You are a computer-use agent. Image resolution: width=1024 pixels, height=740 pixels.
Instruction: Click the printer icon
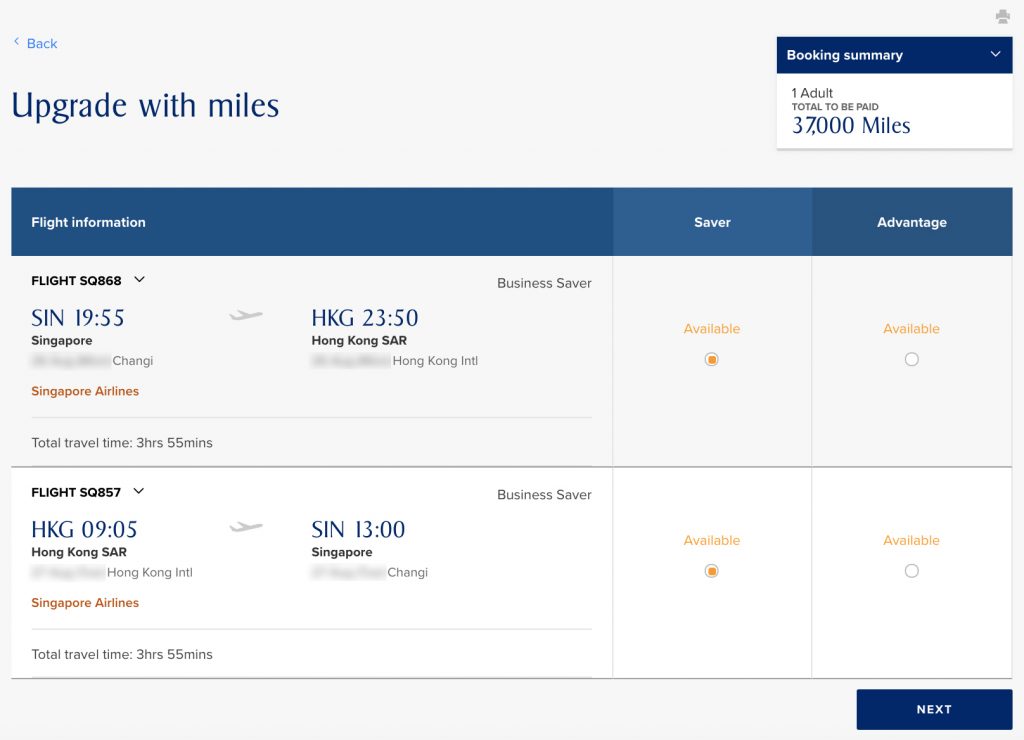(1002, 16)
